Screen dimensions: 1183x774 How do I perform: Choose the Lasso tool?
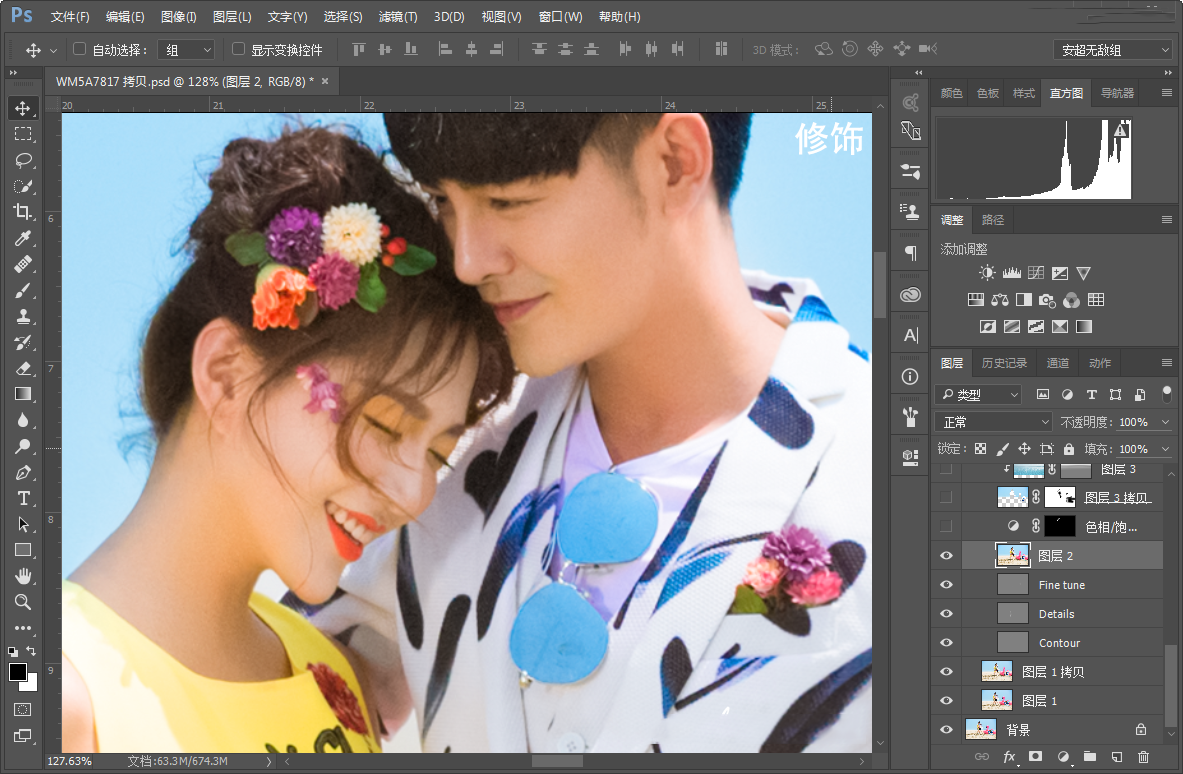tap(23, 160)
